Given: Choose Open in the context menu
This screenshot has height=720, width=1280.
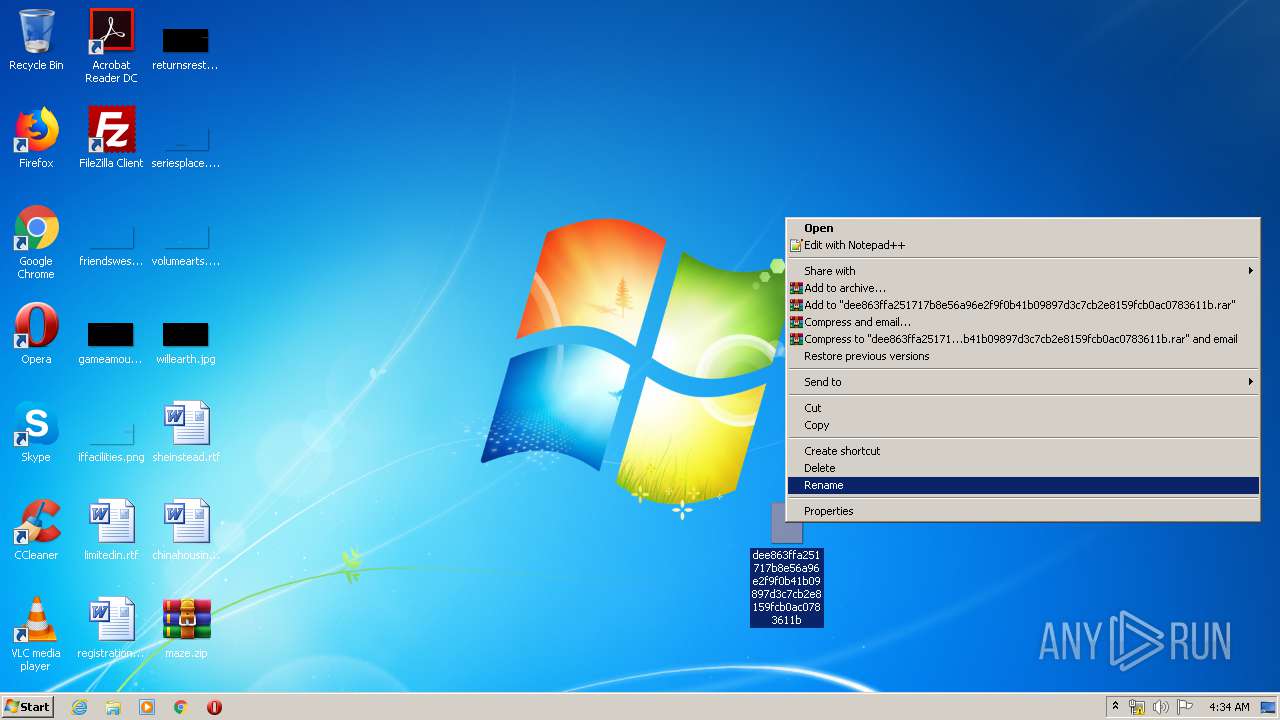Looking at the screenshot, I should 1023,228.
